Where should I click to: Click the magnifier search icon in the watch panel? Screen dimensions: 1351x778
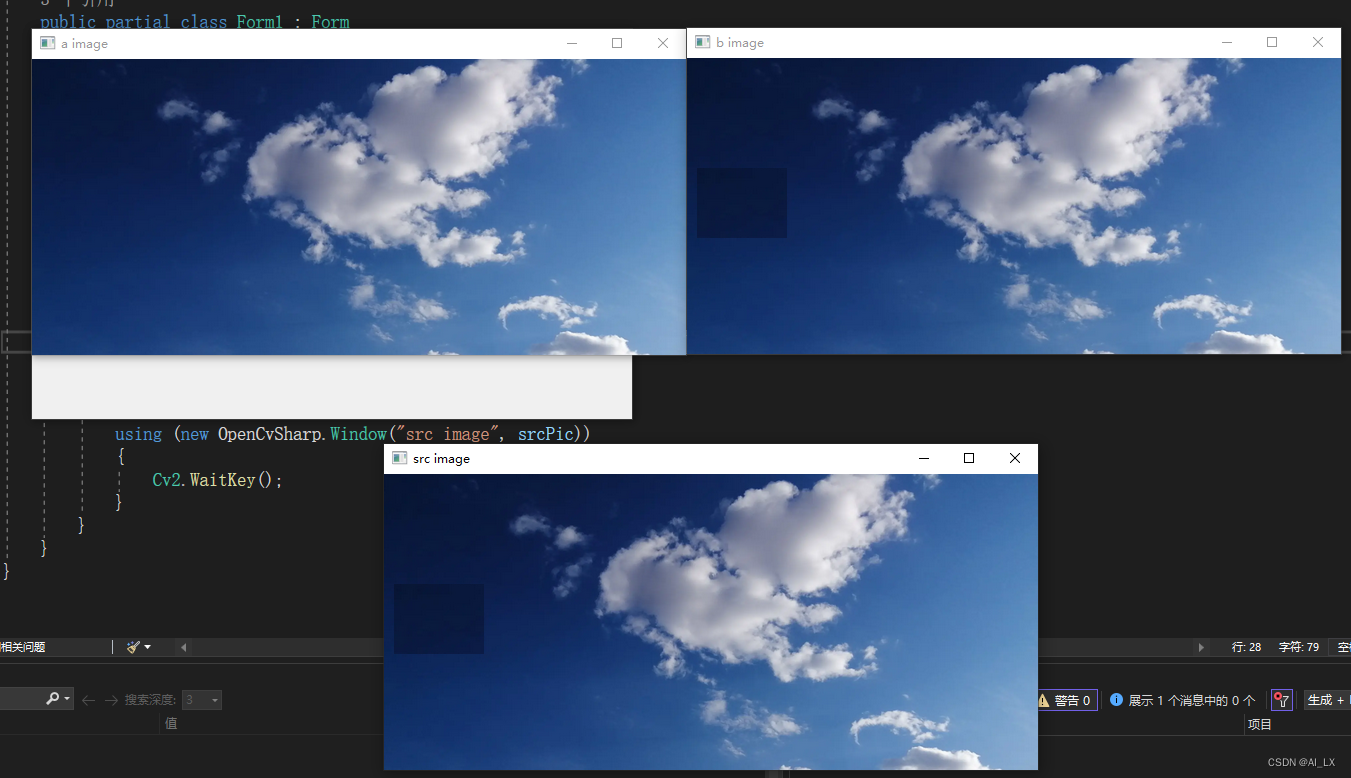tap(53, 699)
